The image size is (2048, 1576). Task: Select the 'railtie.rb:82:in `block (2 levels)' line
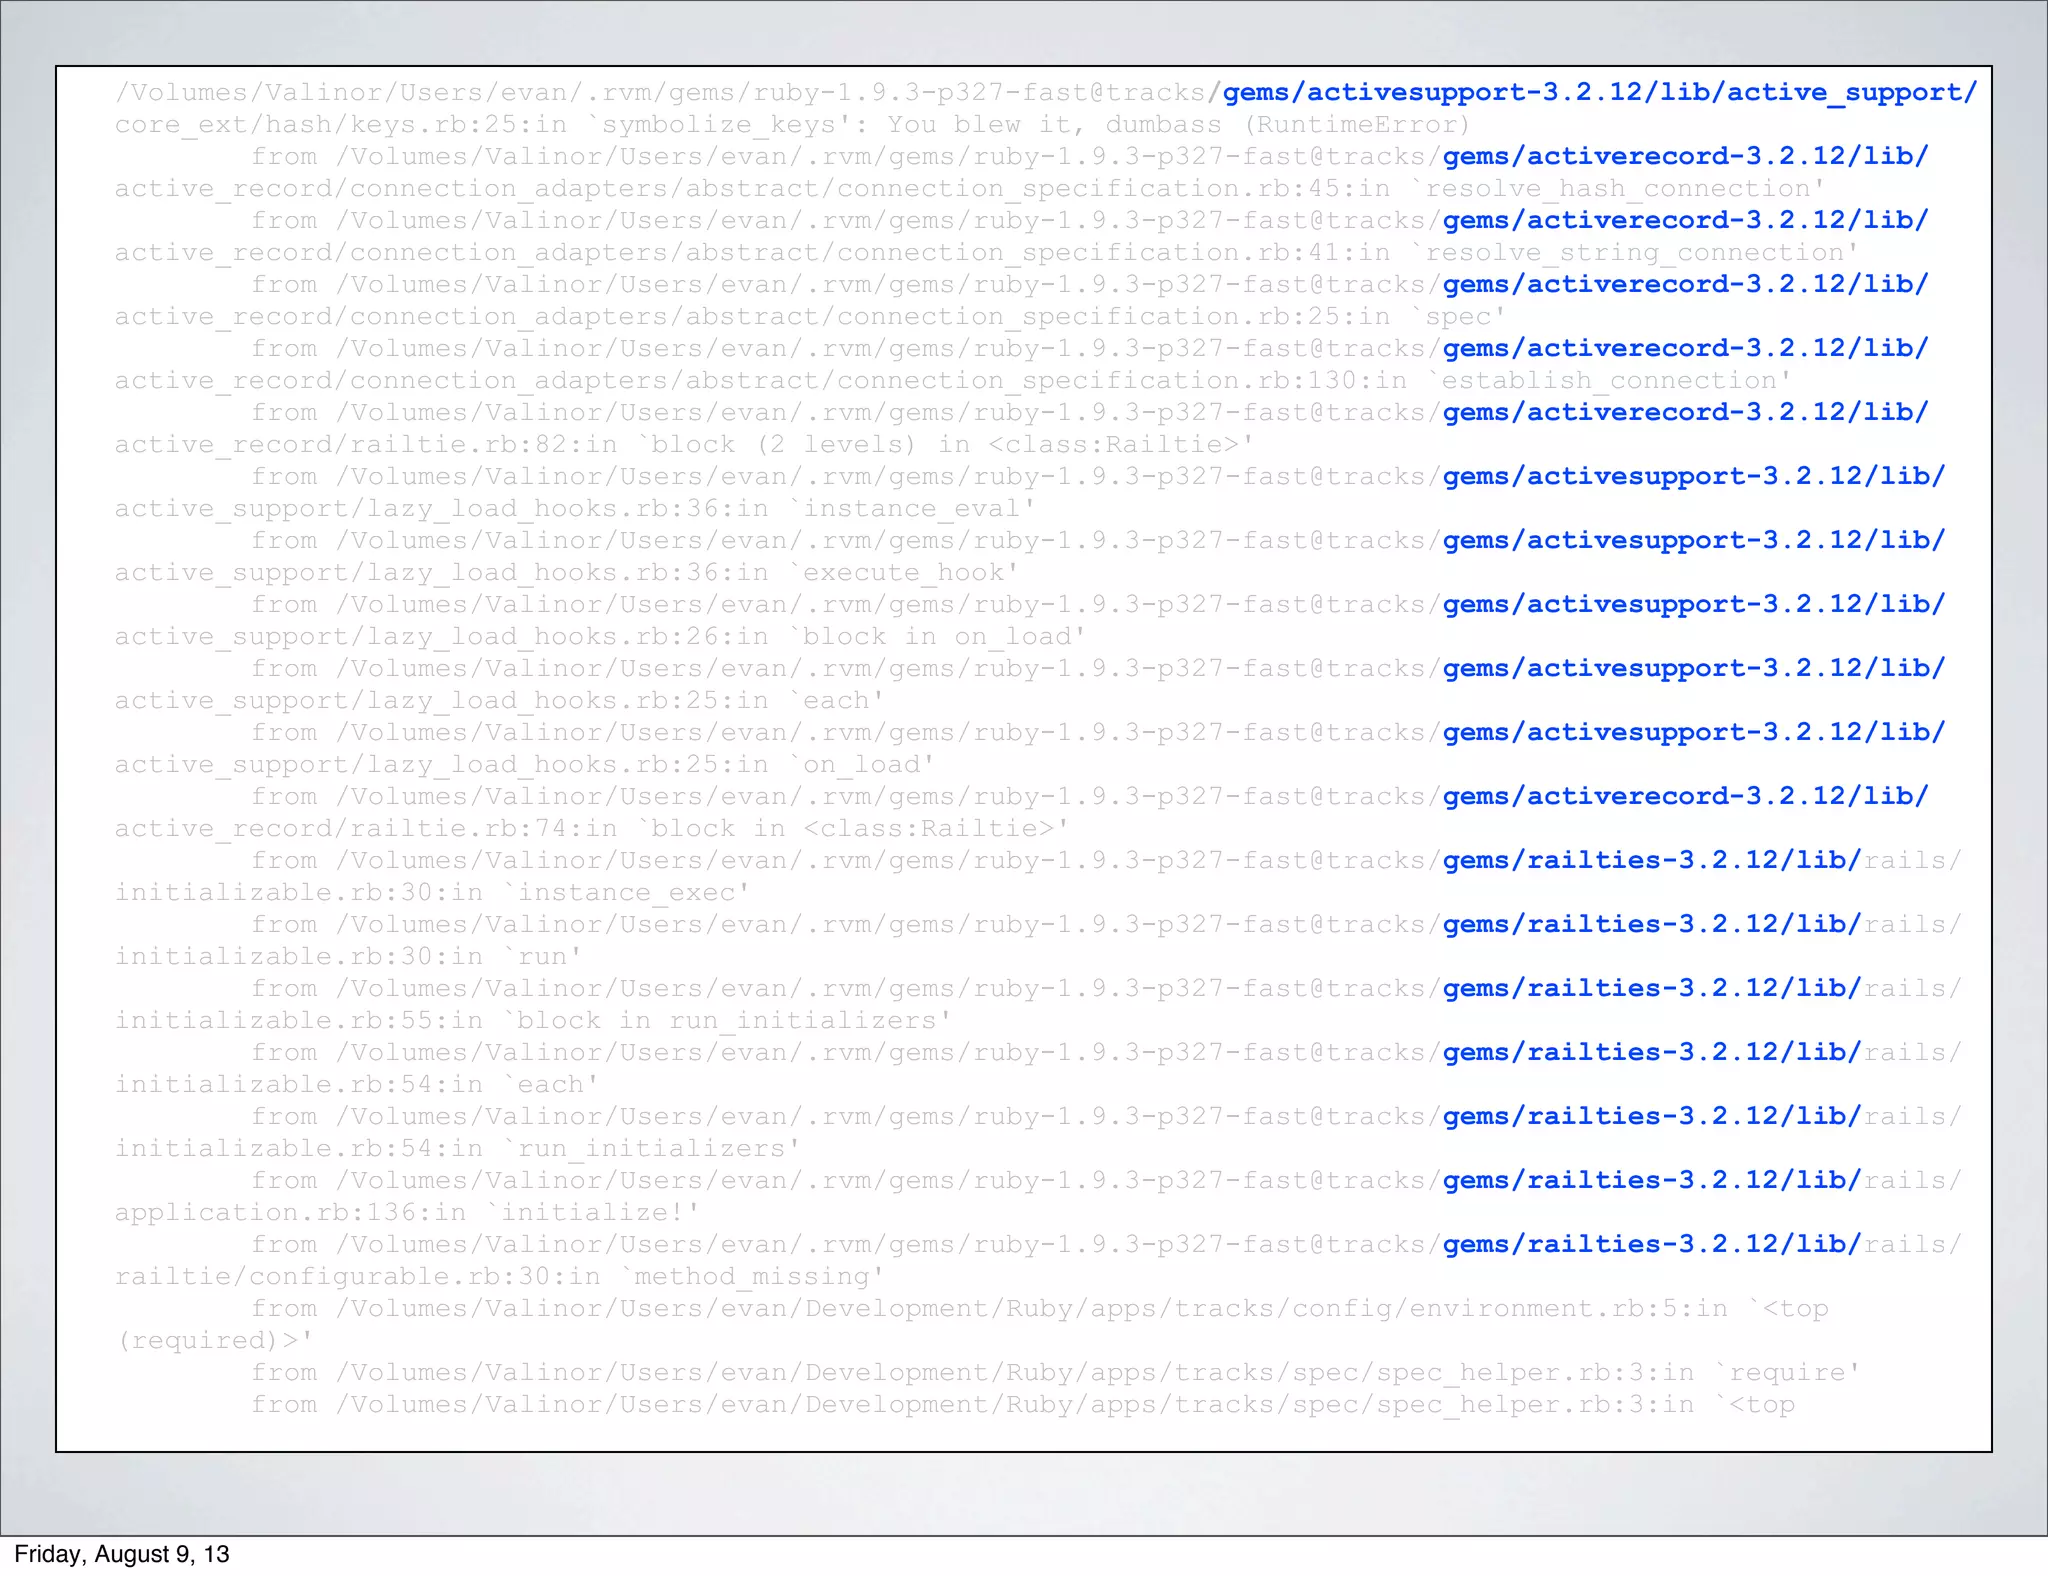pyautogui.click(x=684, y=444)
